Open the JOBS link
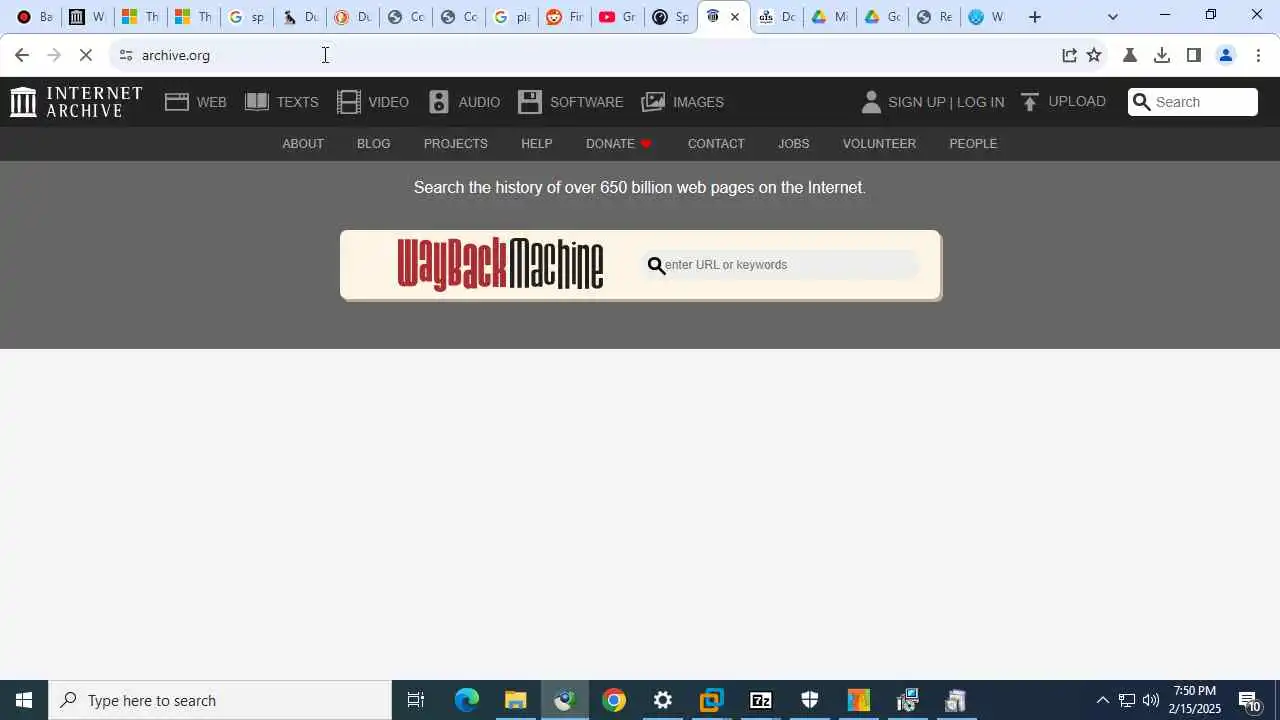Screen dimensions: 1280x720 (x=794, y=144)
